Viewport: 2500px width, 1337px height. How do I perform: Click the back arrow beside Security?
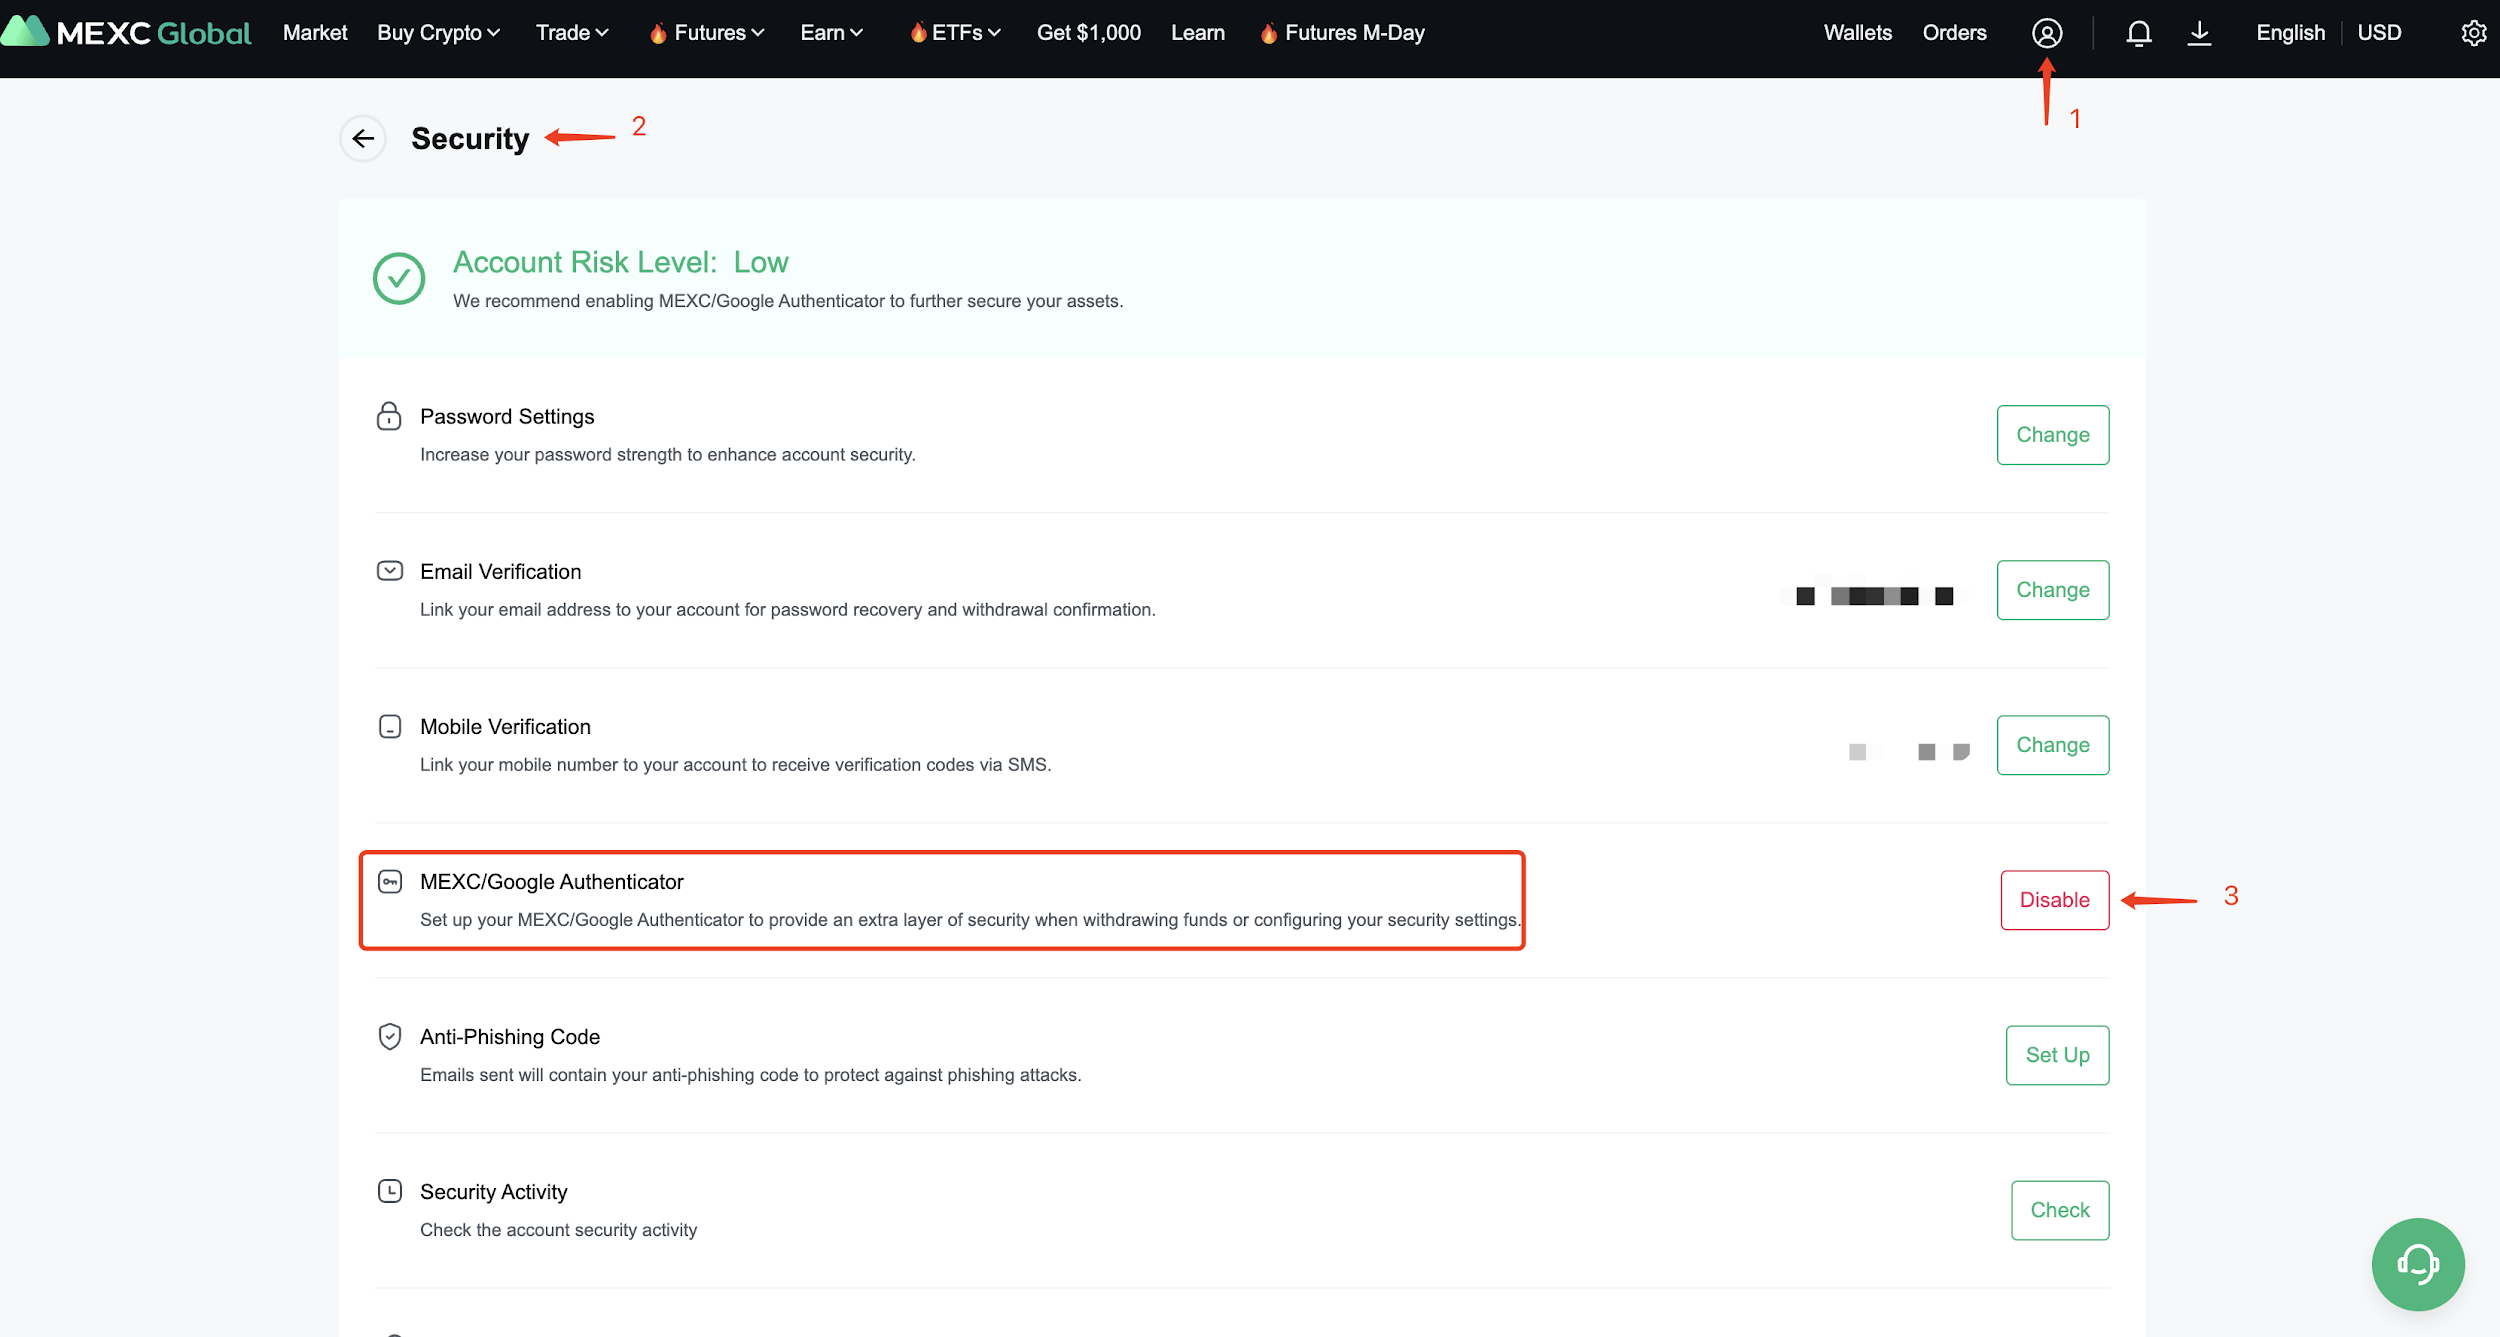click(363, 138)
